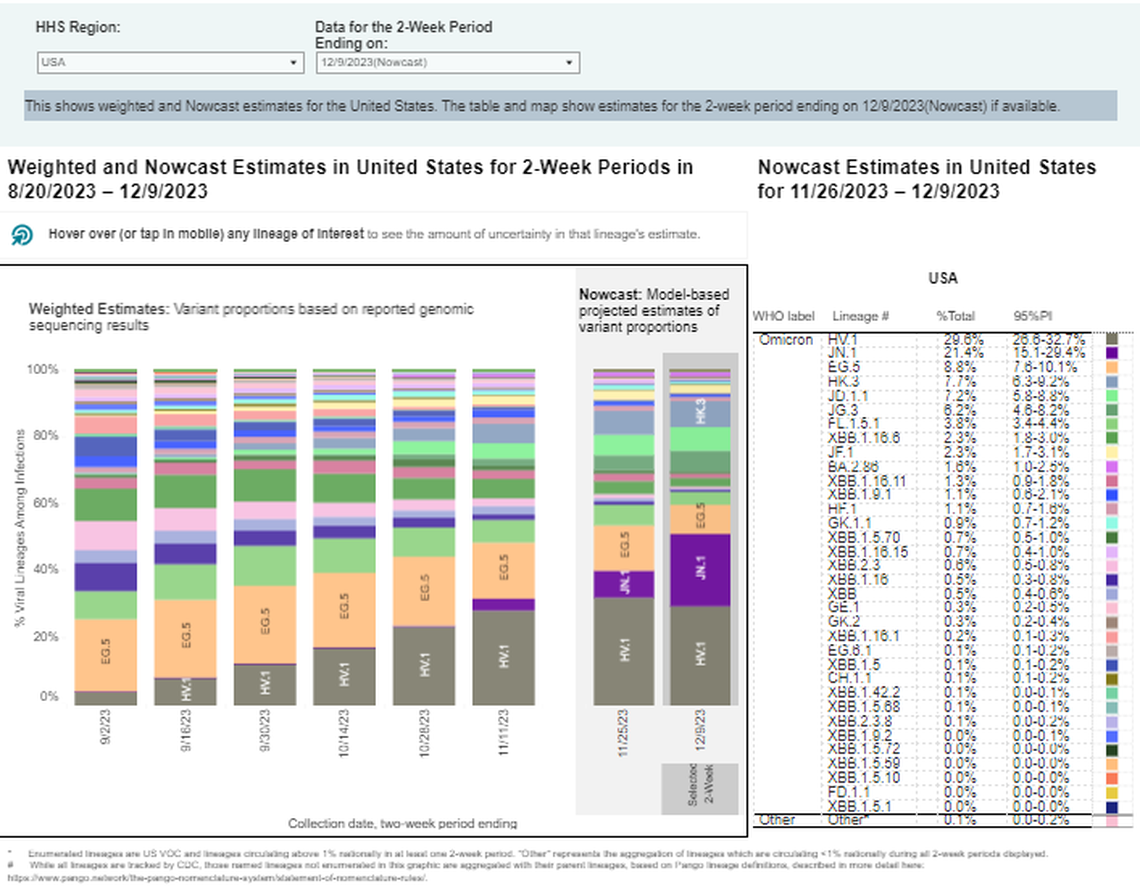The width and height of the screenshot is (1140, 894).
Task: Select the USA heading above the table
Action: pyautogui.click(x=942, y=278)
